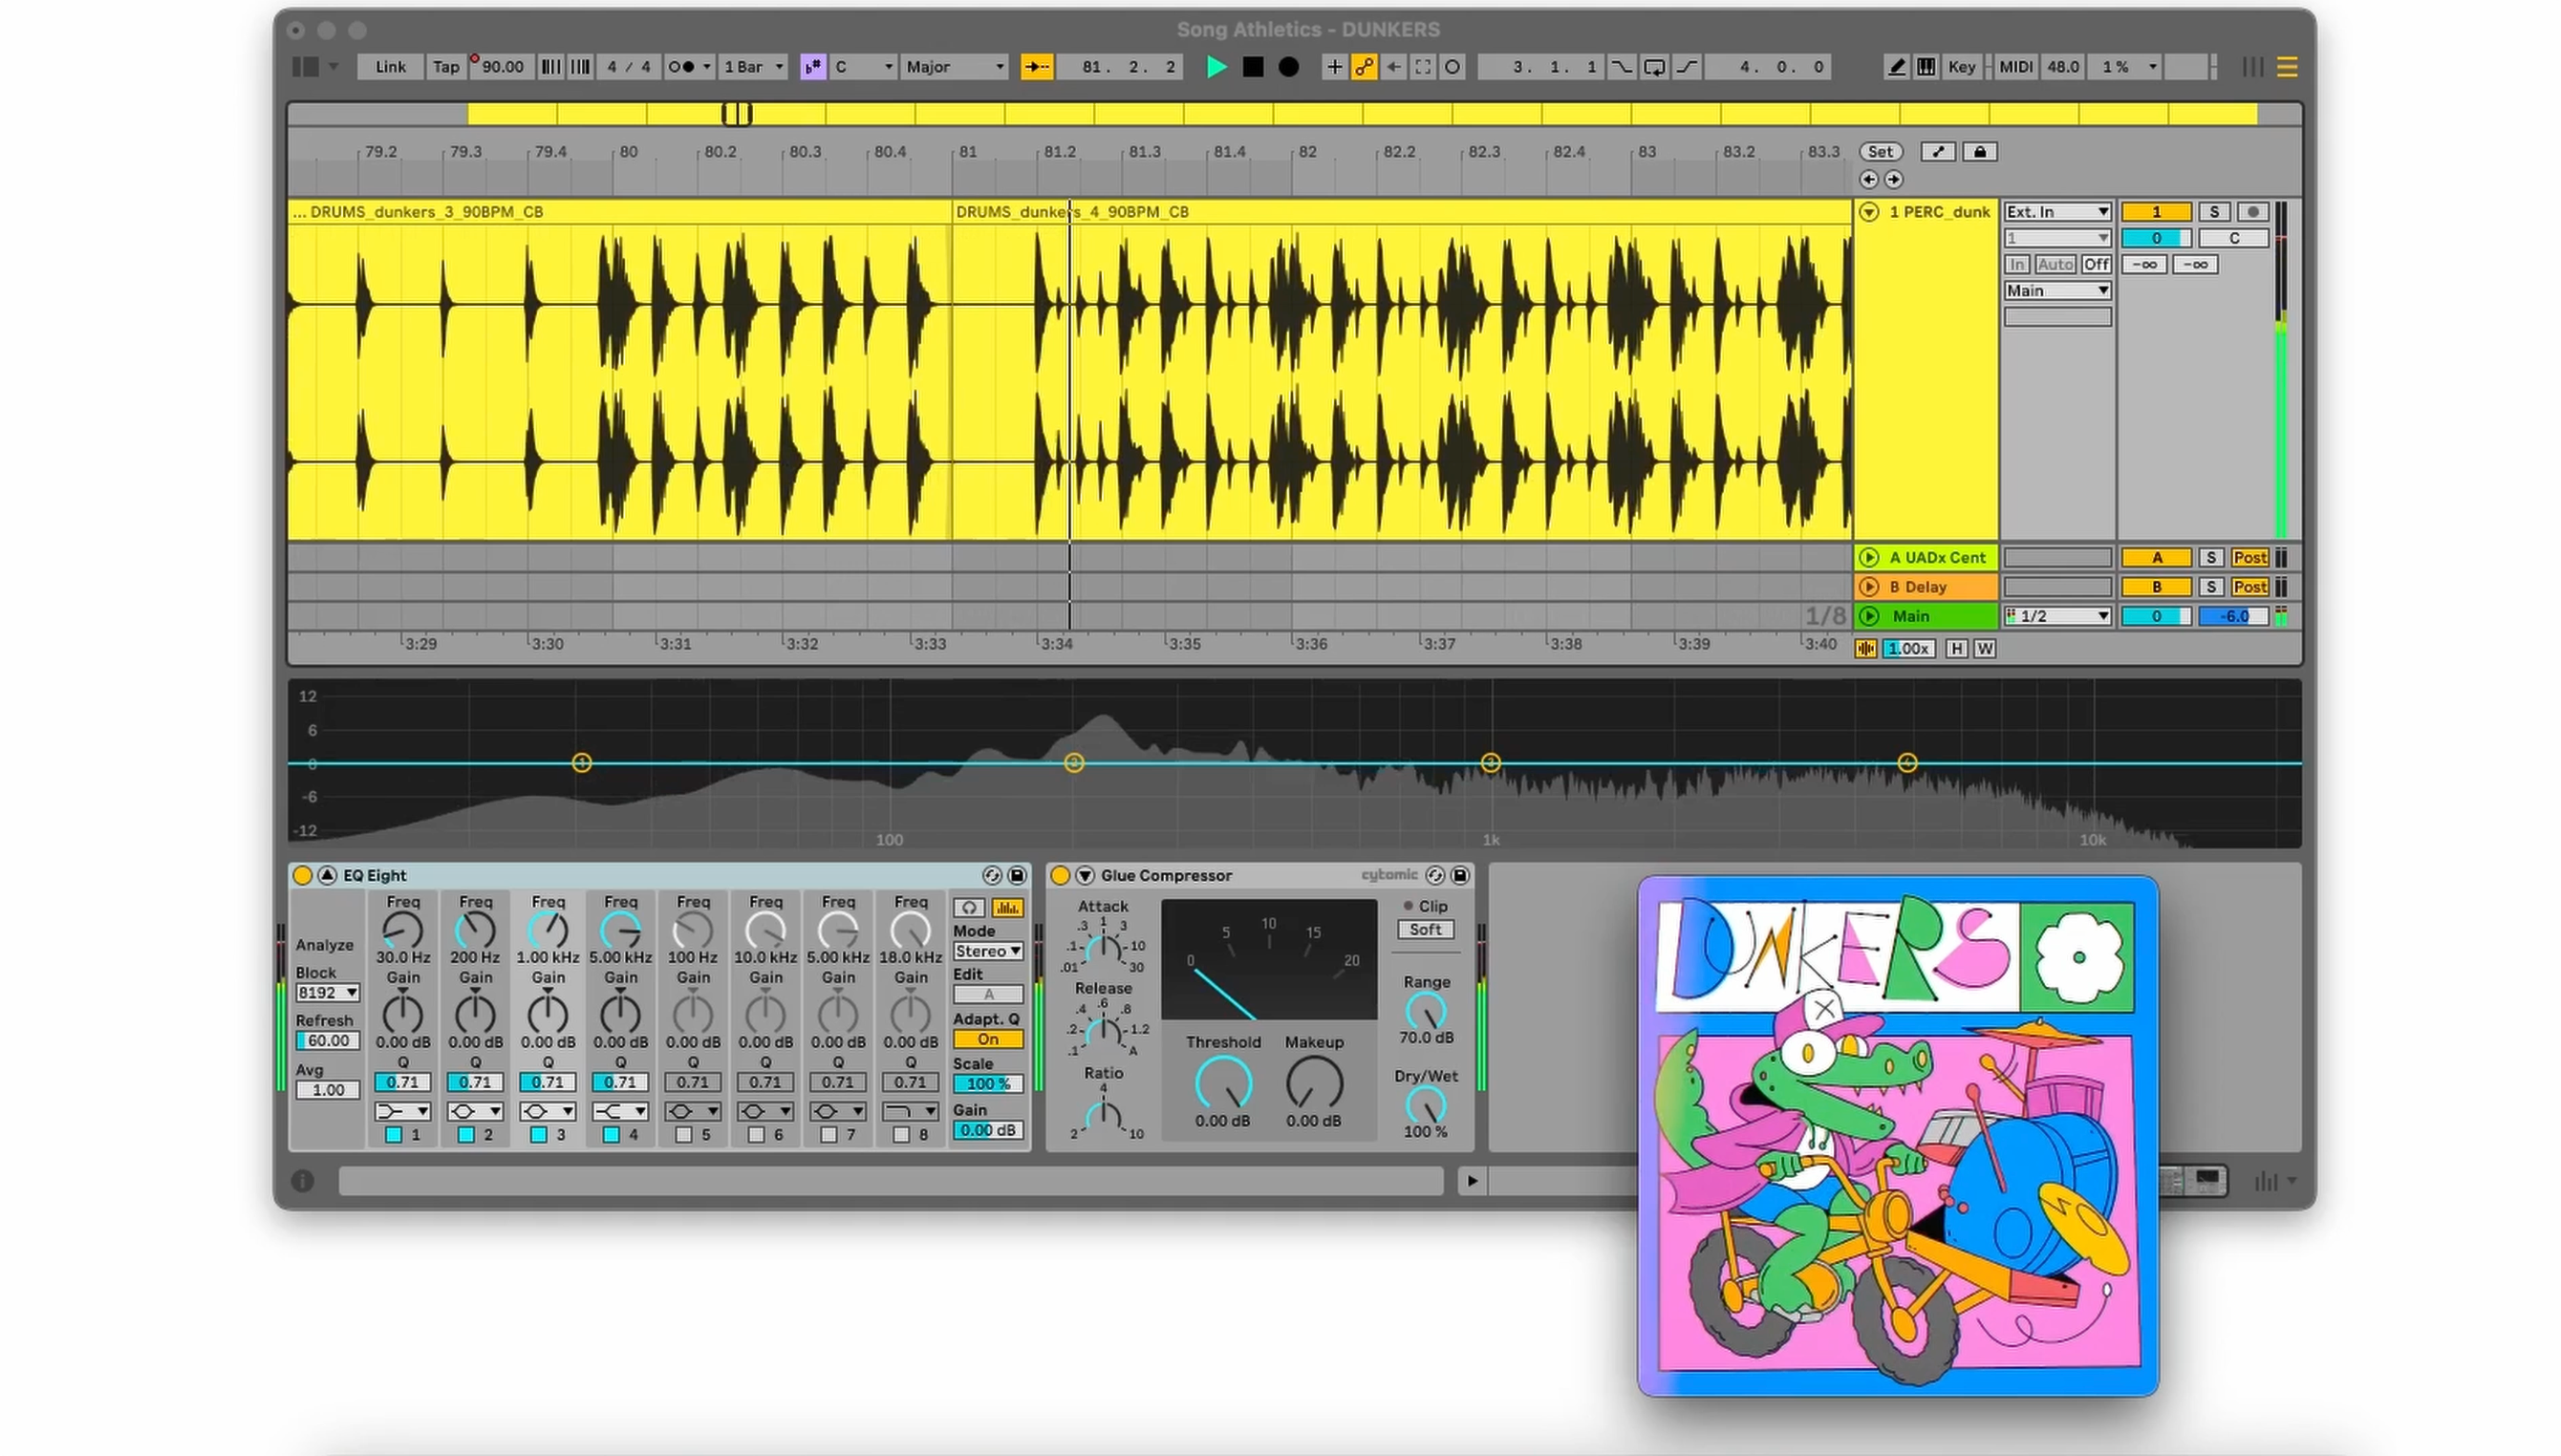
Task: Open the Ext. In input dropdown
Action: (2058, 212)
